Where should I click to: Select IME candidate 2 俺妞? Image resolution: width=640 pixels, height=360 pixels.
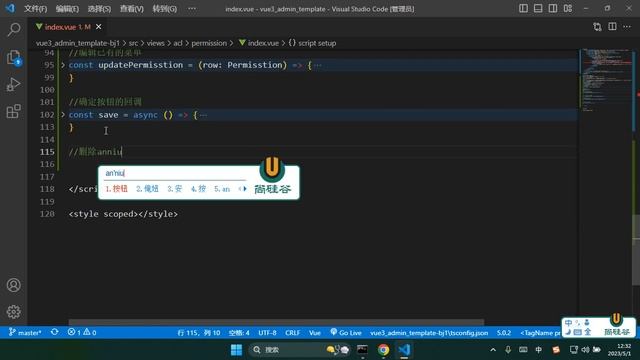tap(147, 189)
